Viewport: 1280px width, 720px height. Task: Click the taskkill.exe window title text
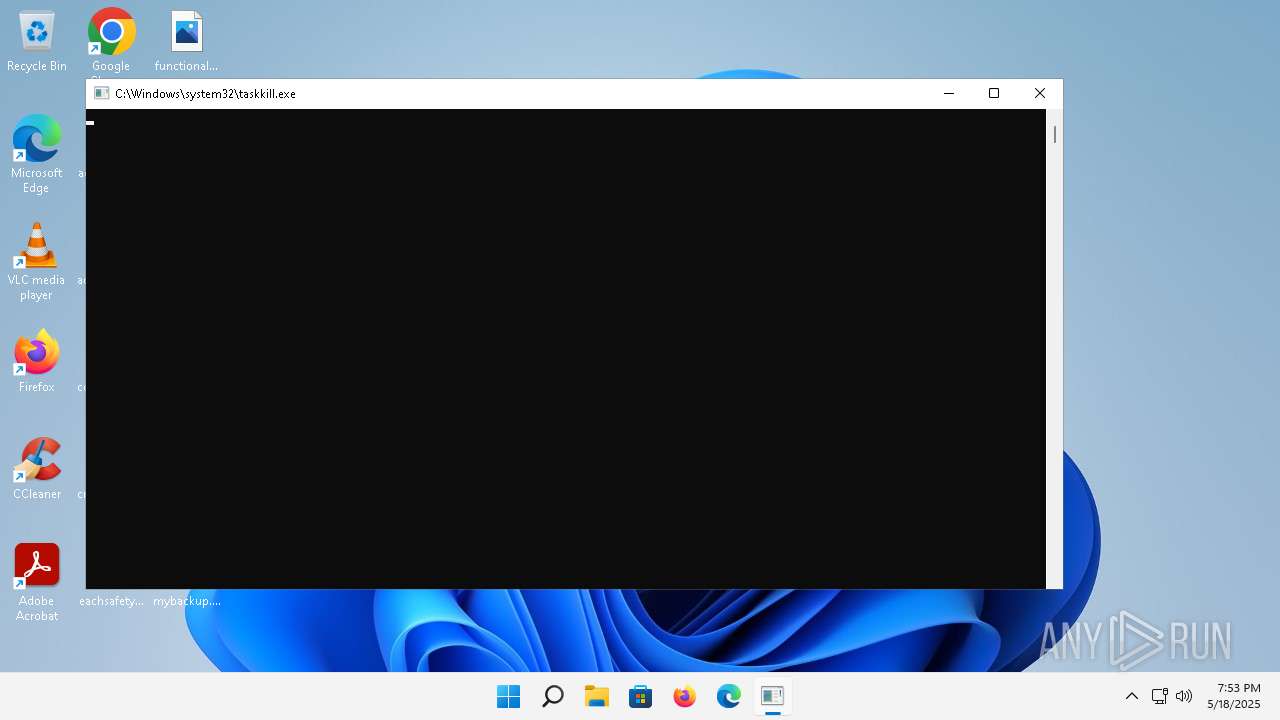pyautogui.click(x=205, y=93)
